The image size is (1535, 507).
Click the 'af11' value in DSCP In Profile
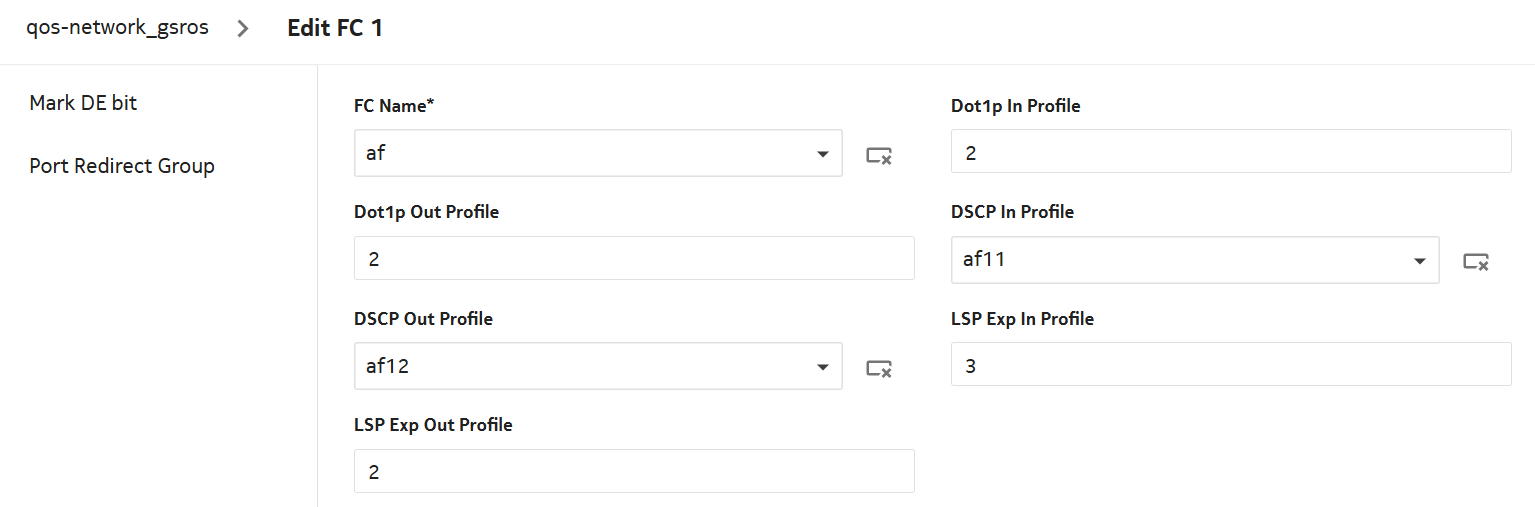(984, 260)
